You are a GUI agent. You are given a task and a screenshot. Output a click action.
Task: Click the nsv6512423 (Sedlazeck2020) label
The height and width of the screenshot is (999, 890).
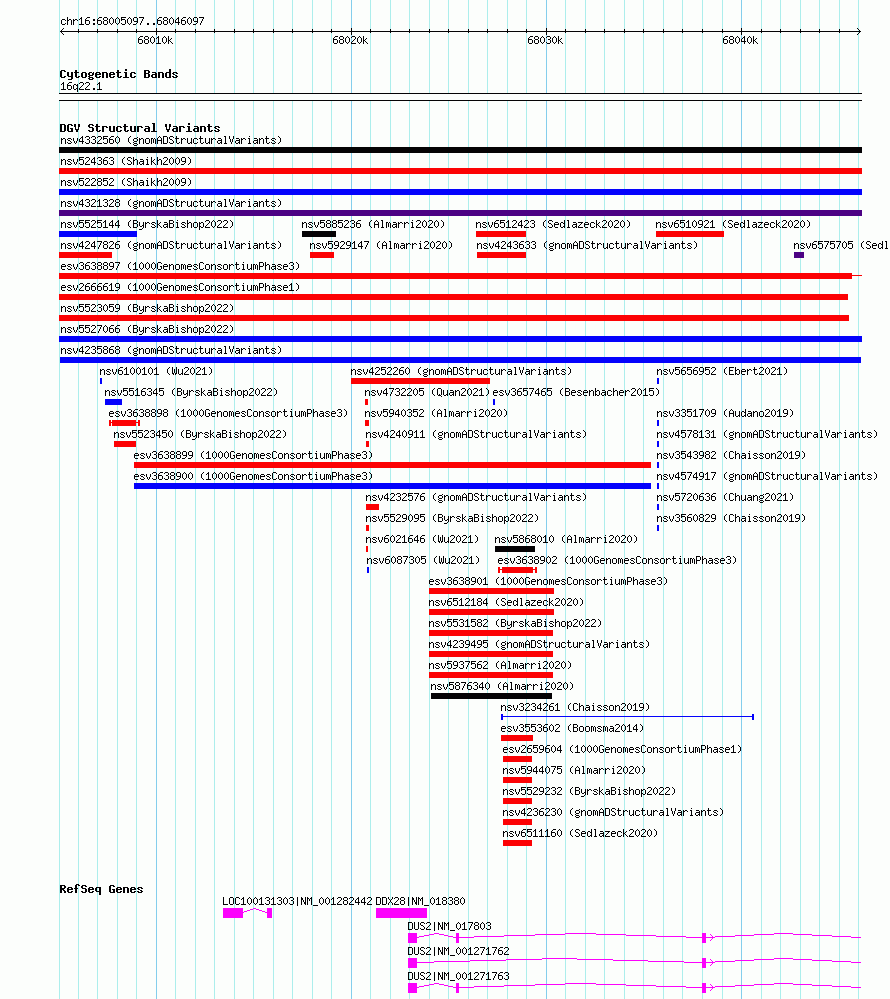(553, 224)
